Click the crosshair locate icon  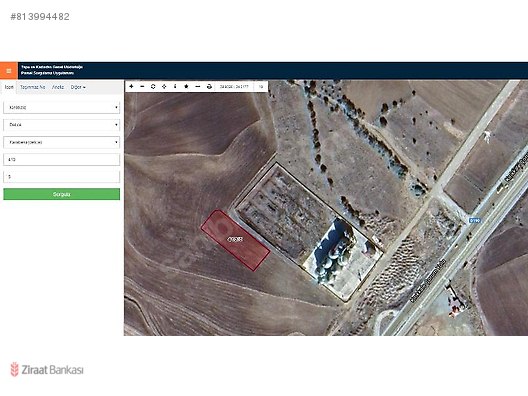164,87
